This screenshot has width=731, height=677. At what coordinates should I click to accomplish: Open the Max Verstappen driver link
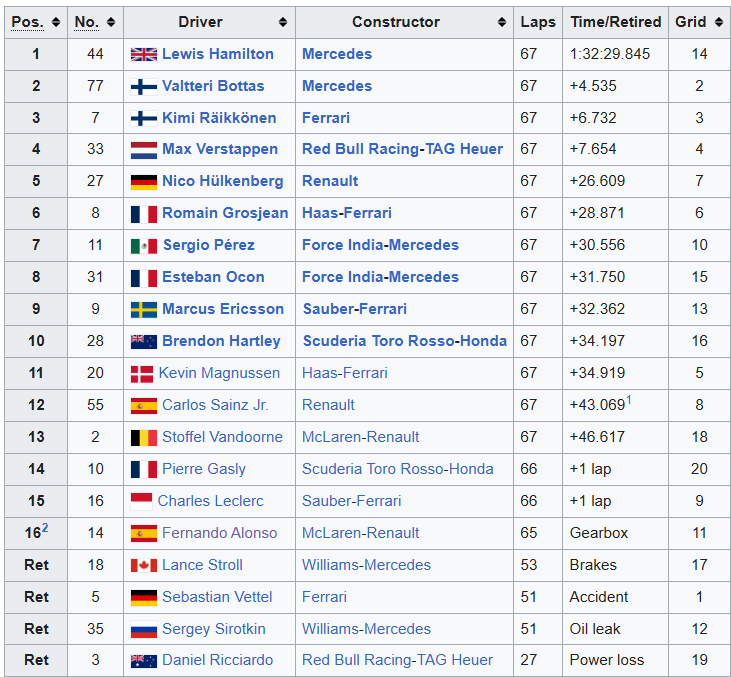(x=220, y=149)
